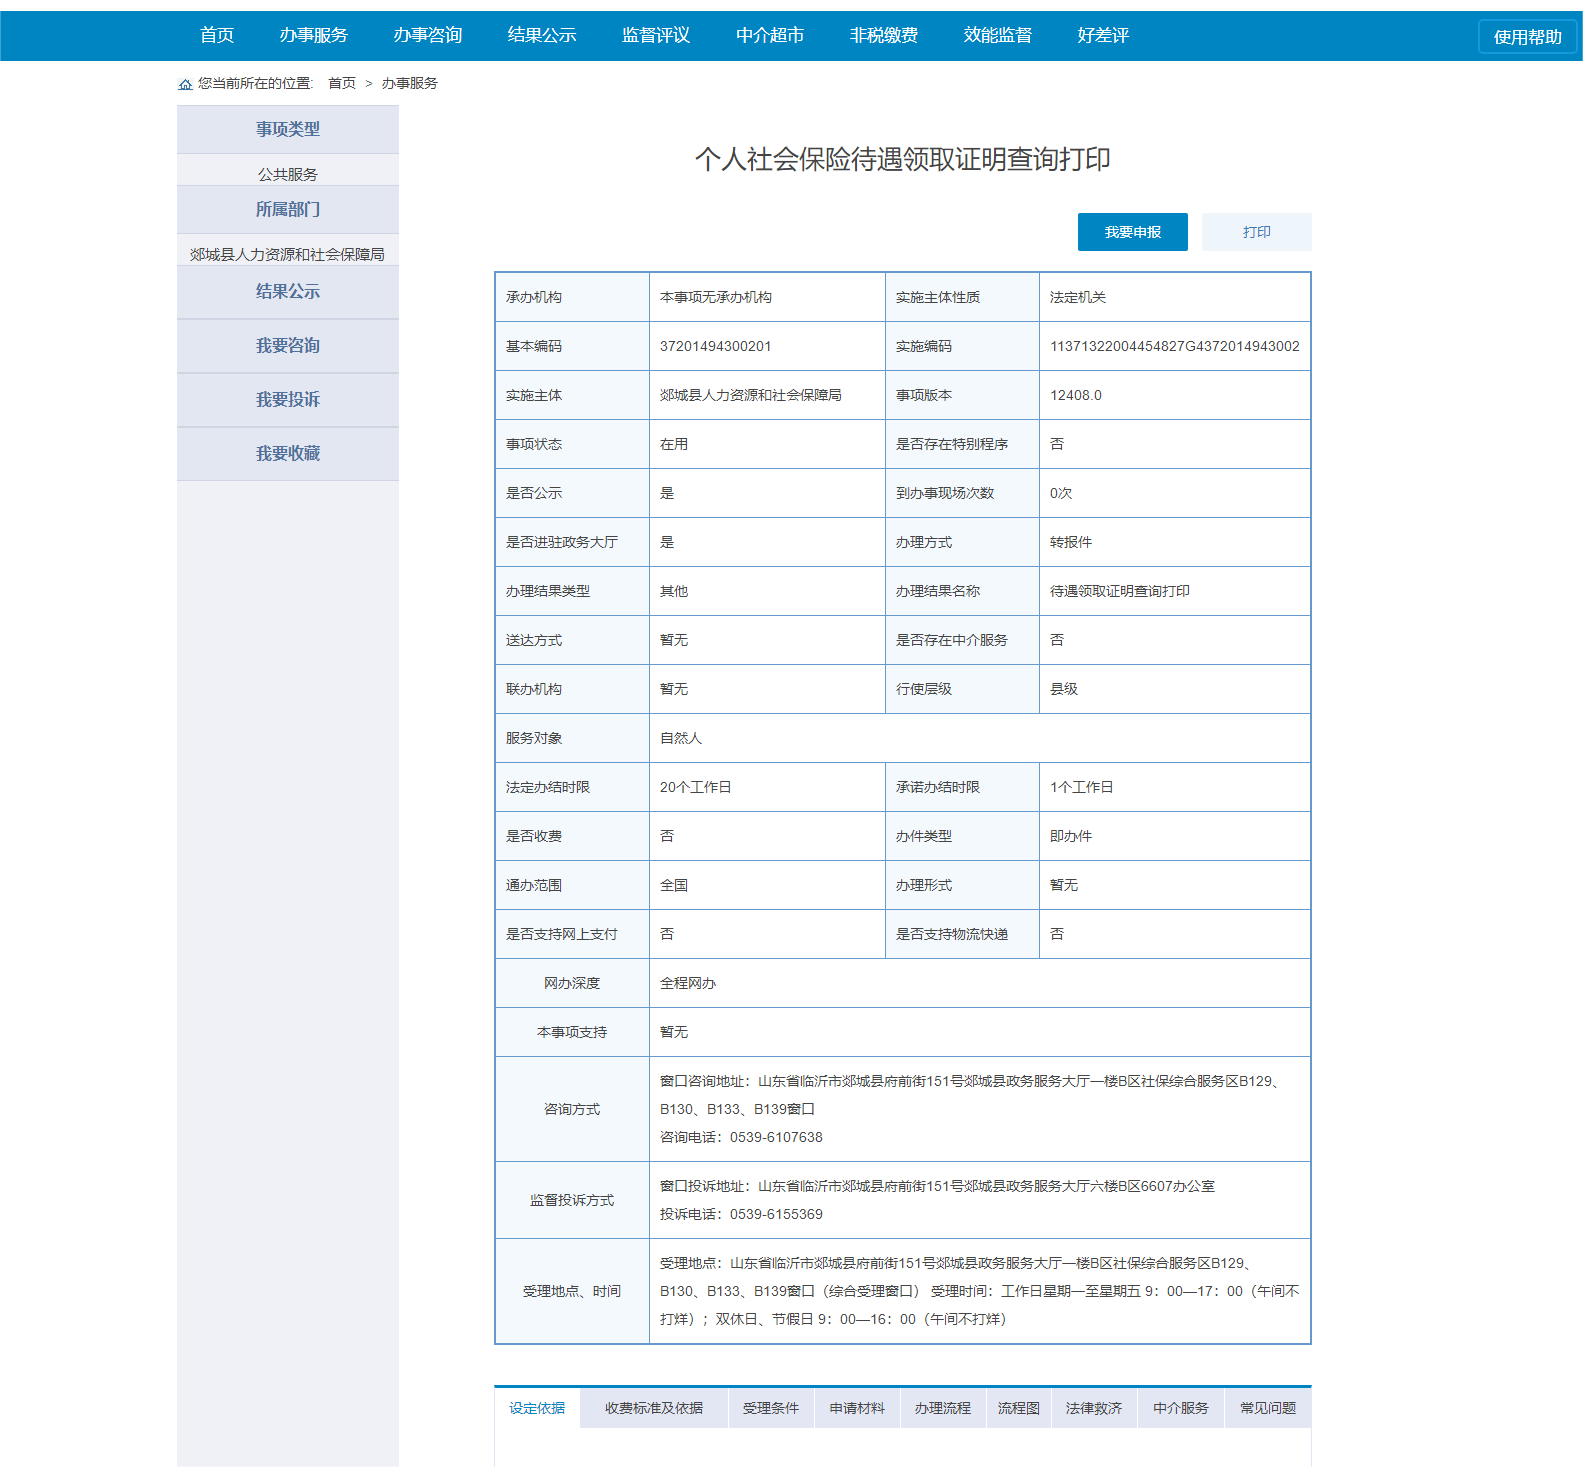Open 首页 in the top navigation
The image size is (1583, 1467).
coord(217,36)
